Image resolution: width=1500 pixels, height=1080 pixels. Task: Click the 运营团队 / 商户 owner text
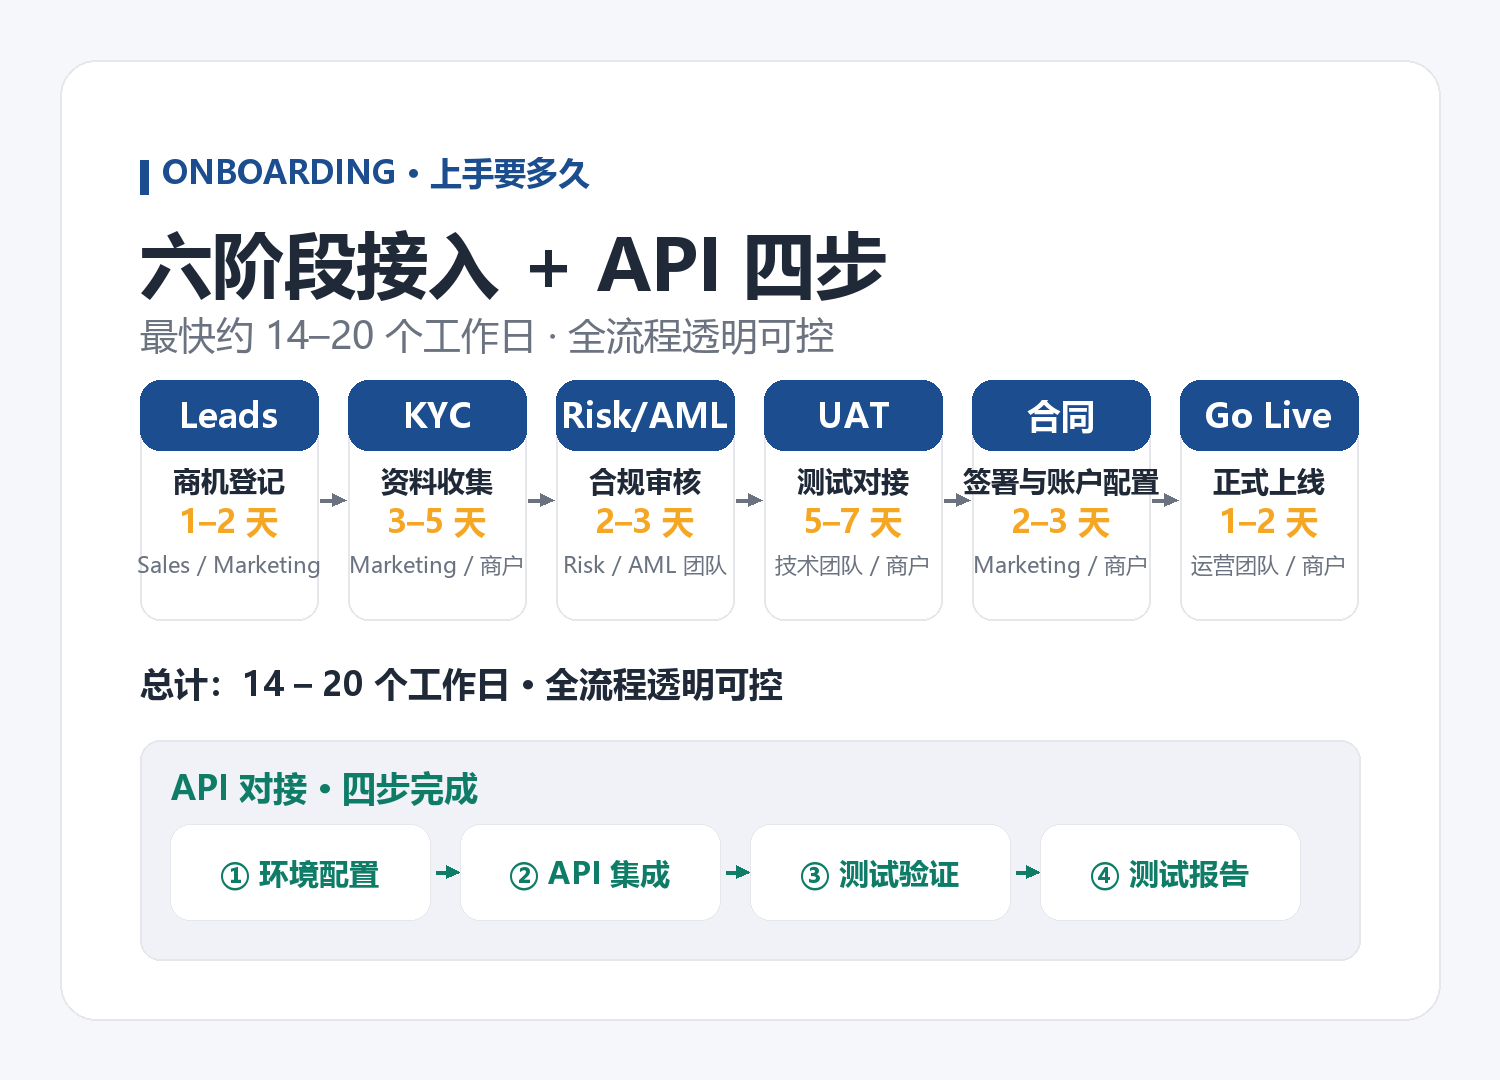1268,566
